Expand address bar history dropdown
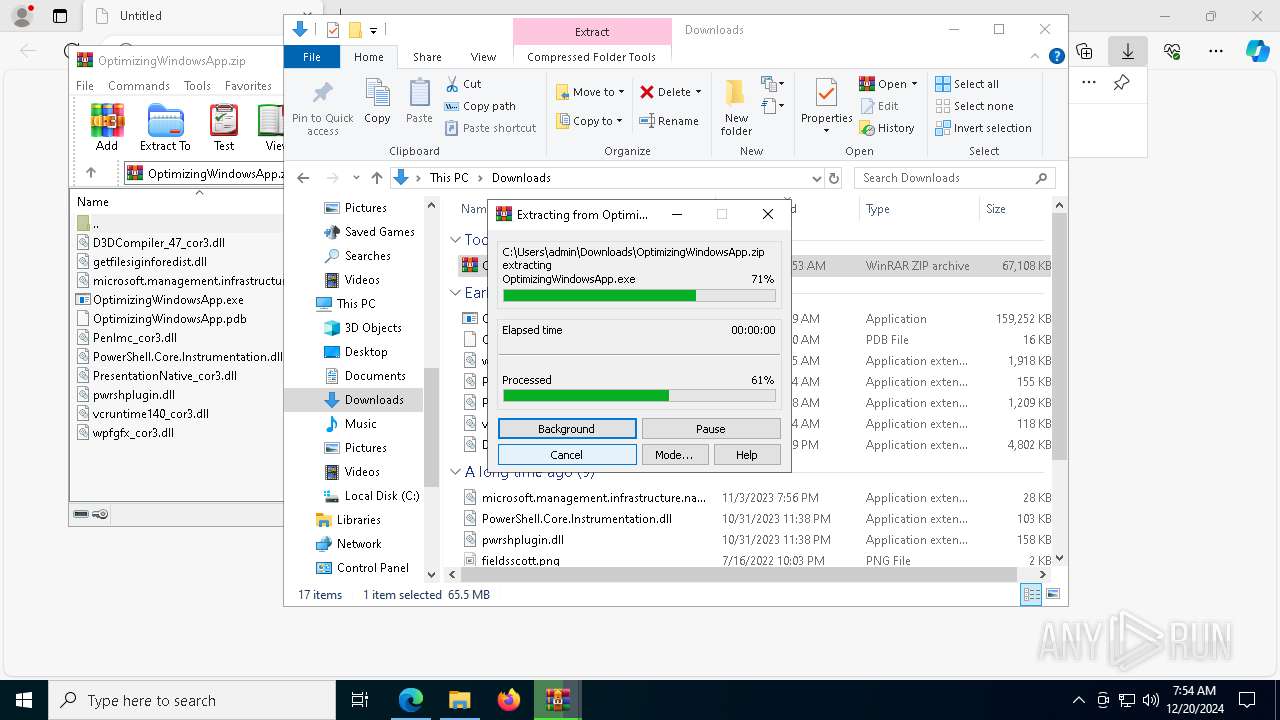 coord(817,178)
